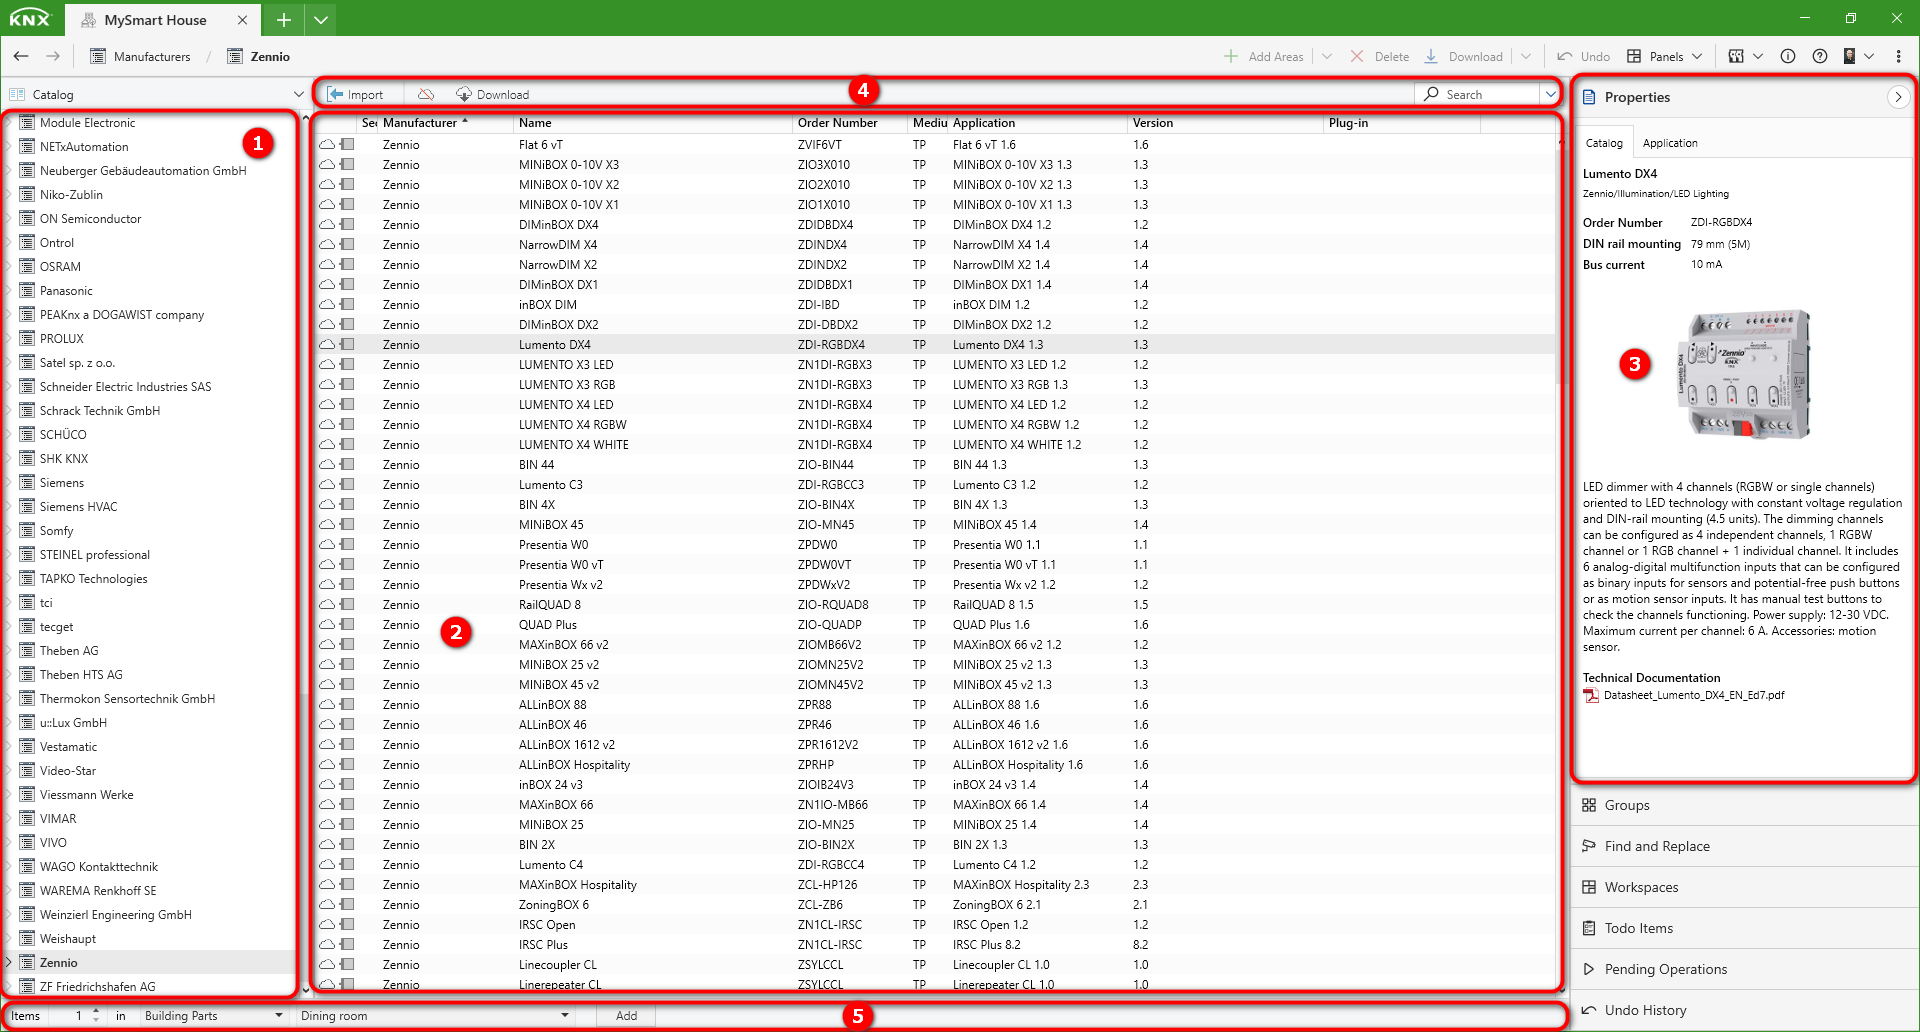The image size is (1920, 1032).
Task: Open the help question mark icon
Action: (x=1820, y=56)
